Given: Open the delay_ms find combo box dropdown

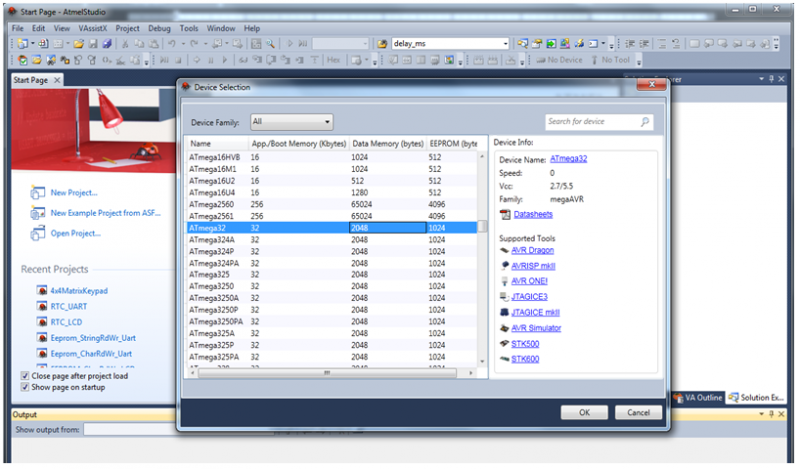Looking at the screenshot, I should pos(505,44).
